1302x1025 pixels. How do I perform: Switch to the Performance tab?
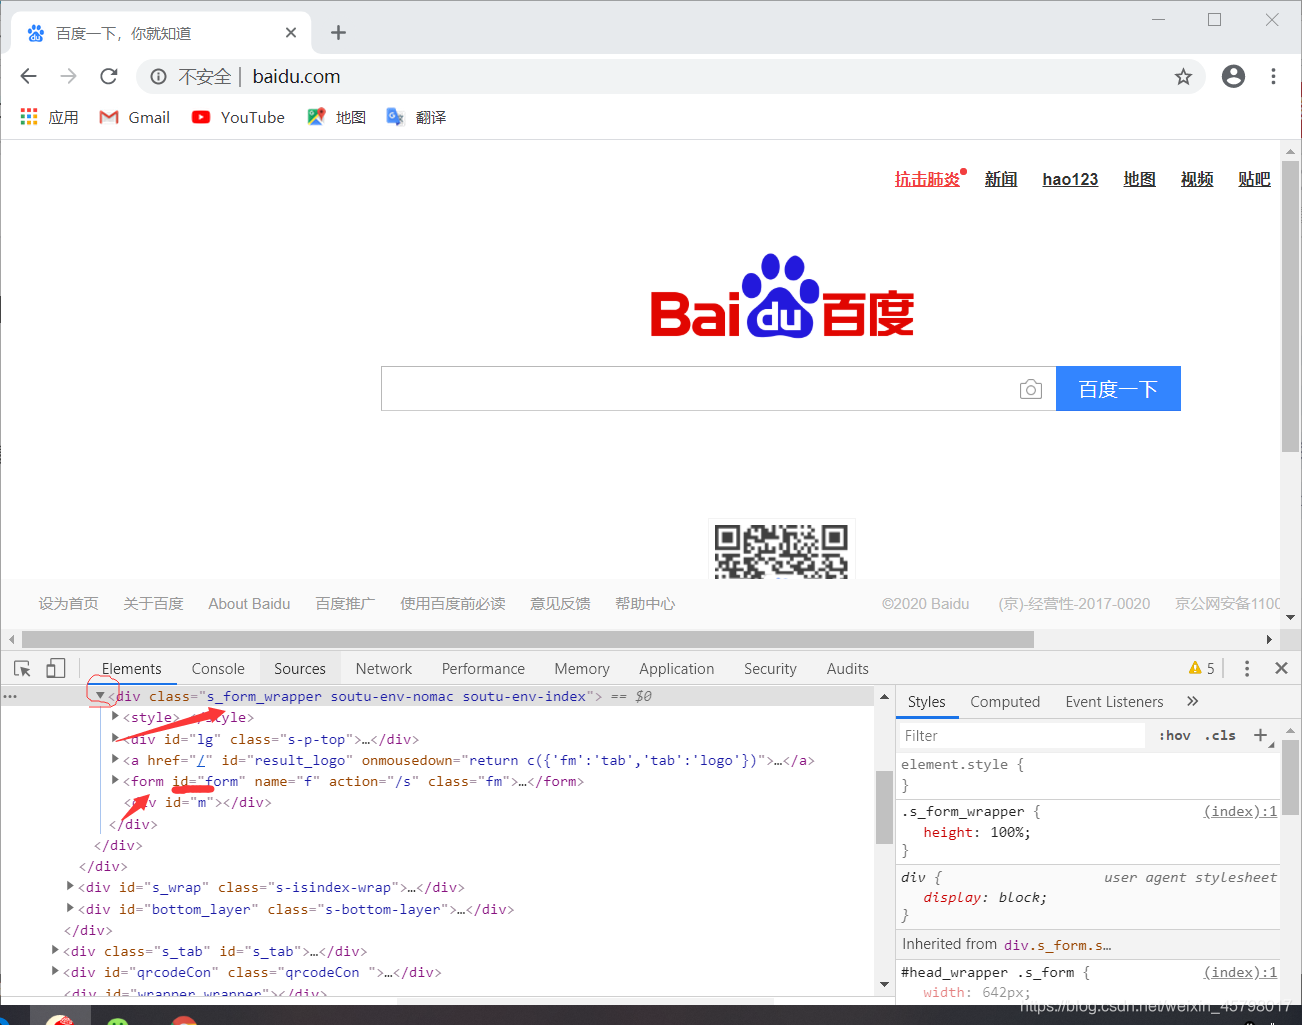click(x=483, y=669)
